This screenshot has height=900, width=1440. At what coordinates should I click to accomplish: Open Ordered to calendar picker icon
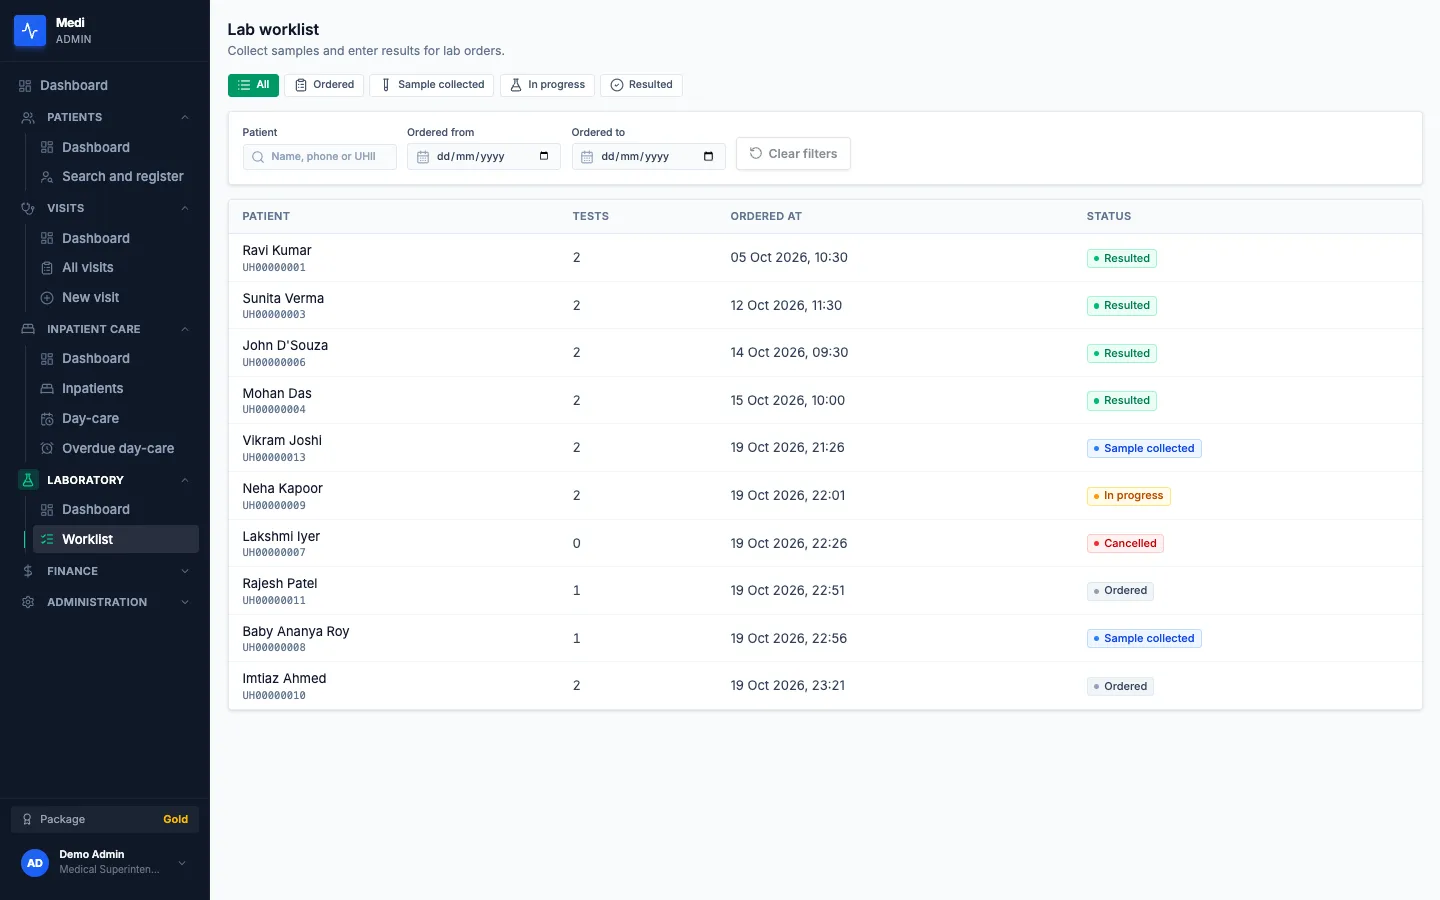[708, 156]
